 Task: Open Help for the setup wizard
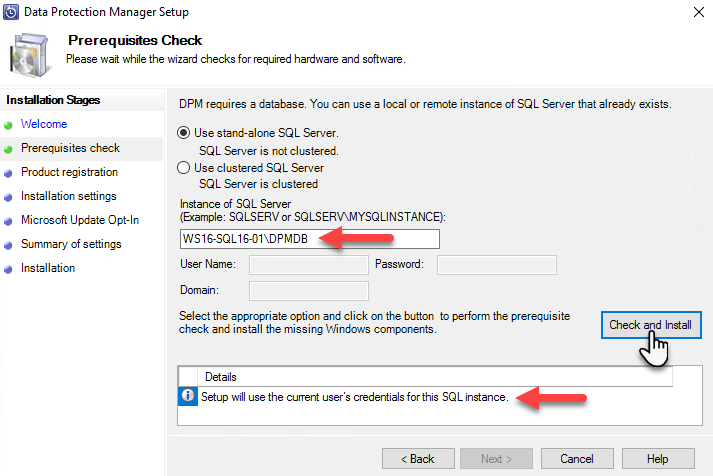click(658, 459)
